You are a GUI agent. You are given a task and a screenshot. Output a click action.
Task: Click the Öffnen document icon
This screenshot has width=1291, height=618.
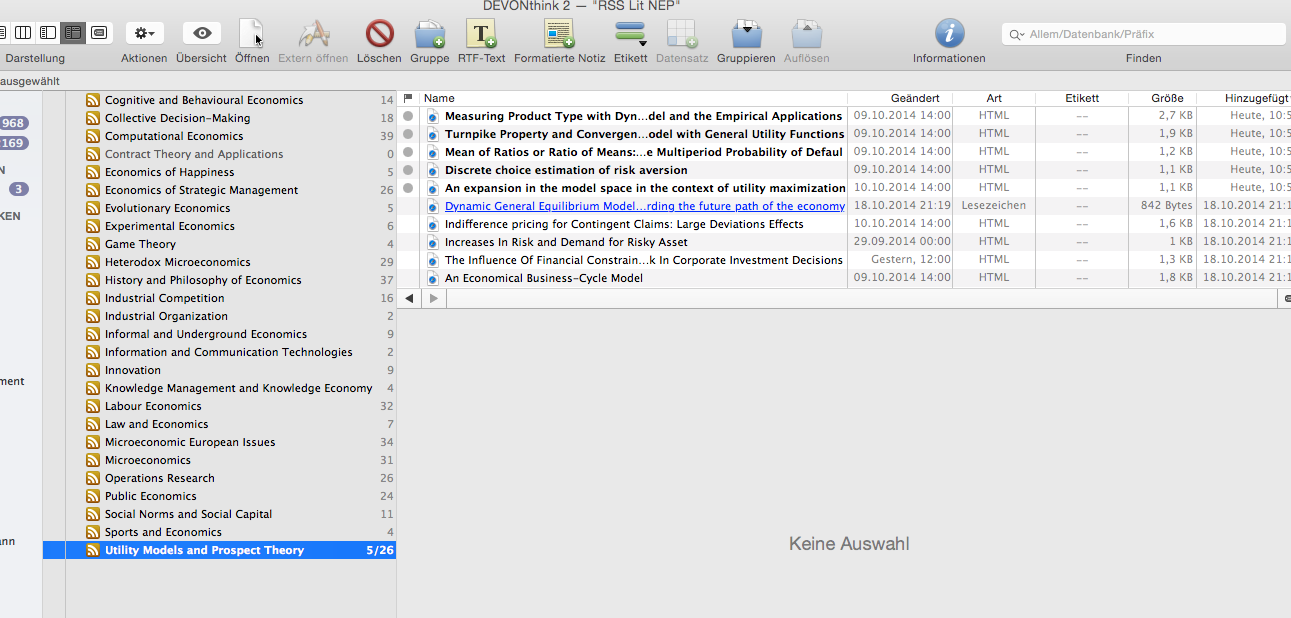click(x=252, y=35)
